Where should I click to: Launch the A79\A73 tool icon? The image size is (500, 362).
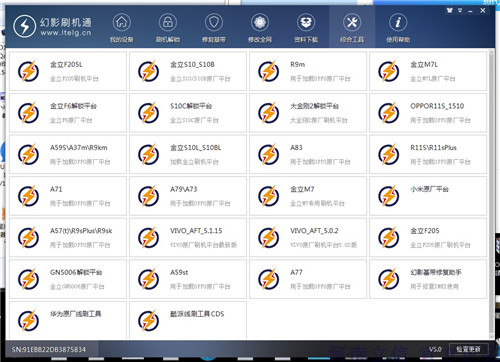click(x=148, y=196)
